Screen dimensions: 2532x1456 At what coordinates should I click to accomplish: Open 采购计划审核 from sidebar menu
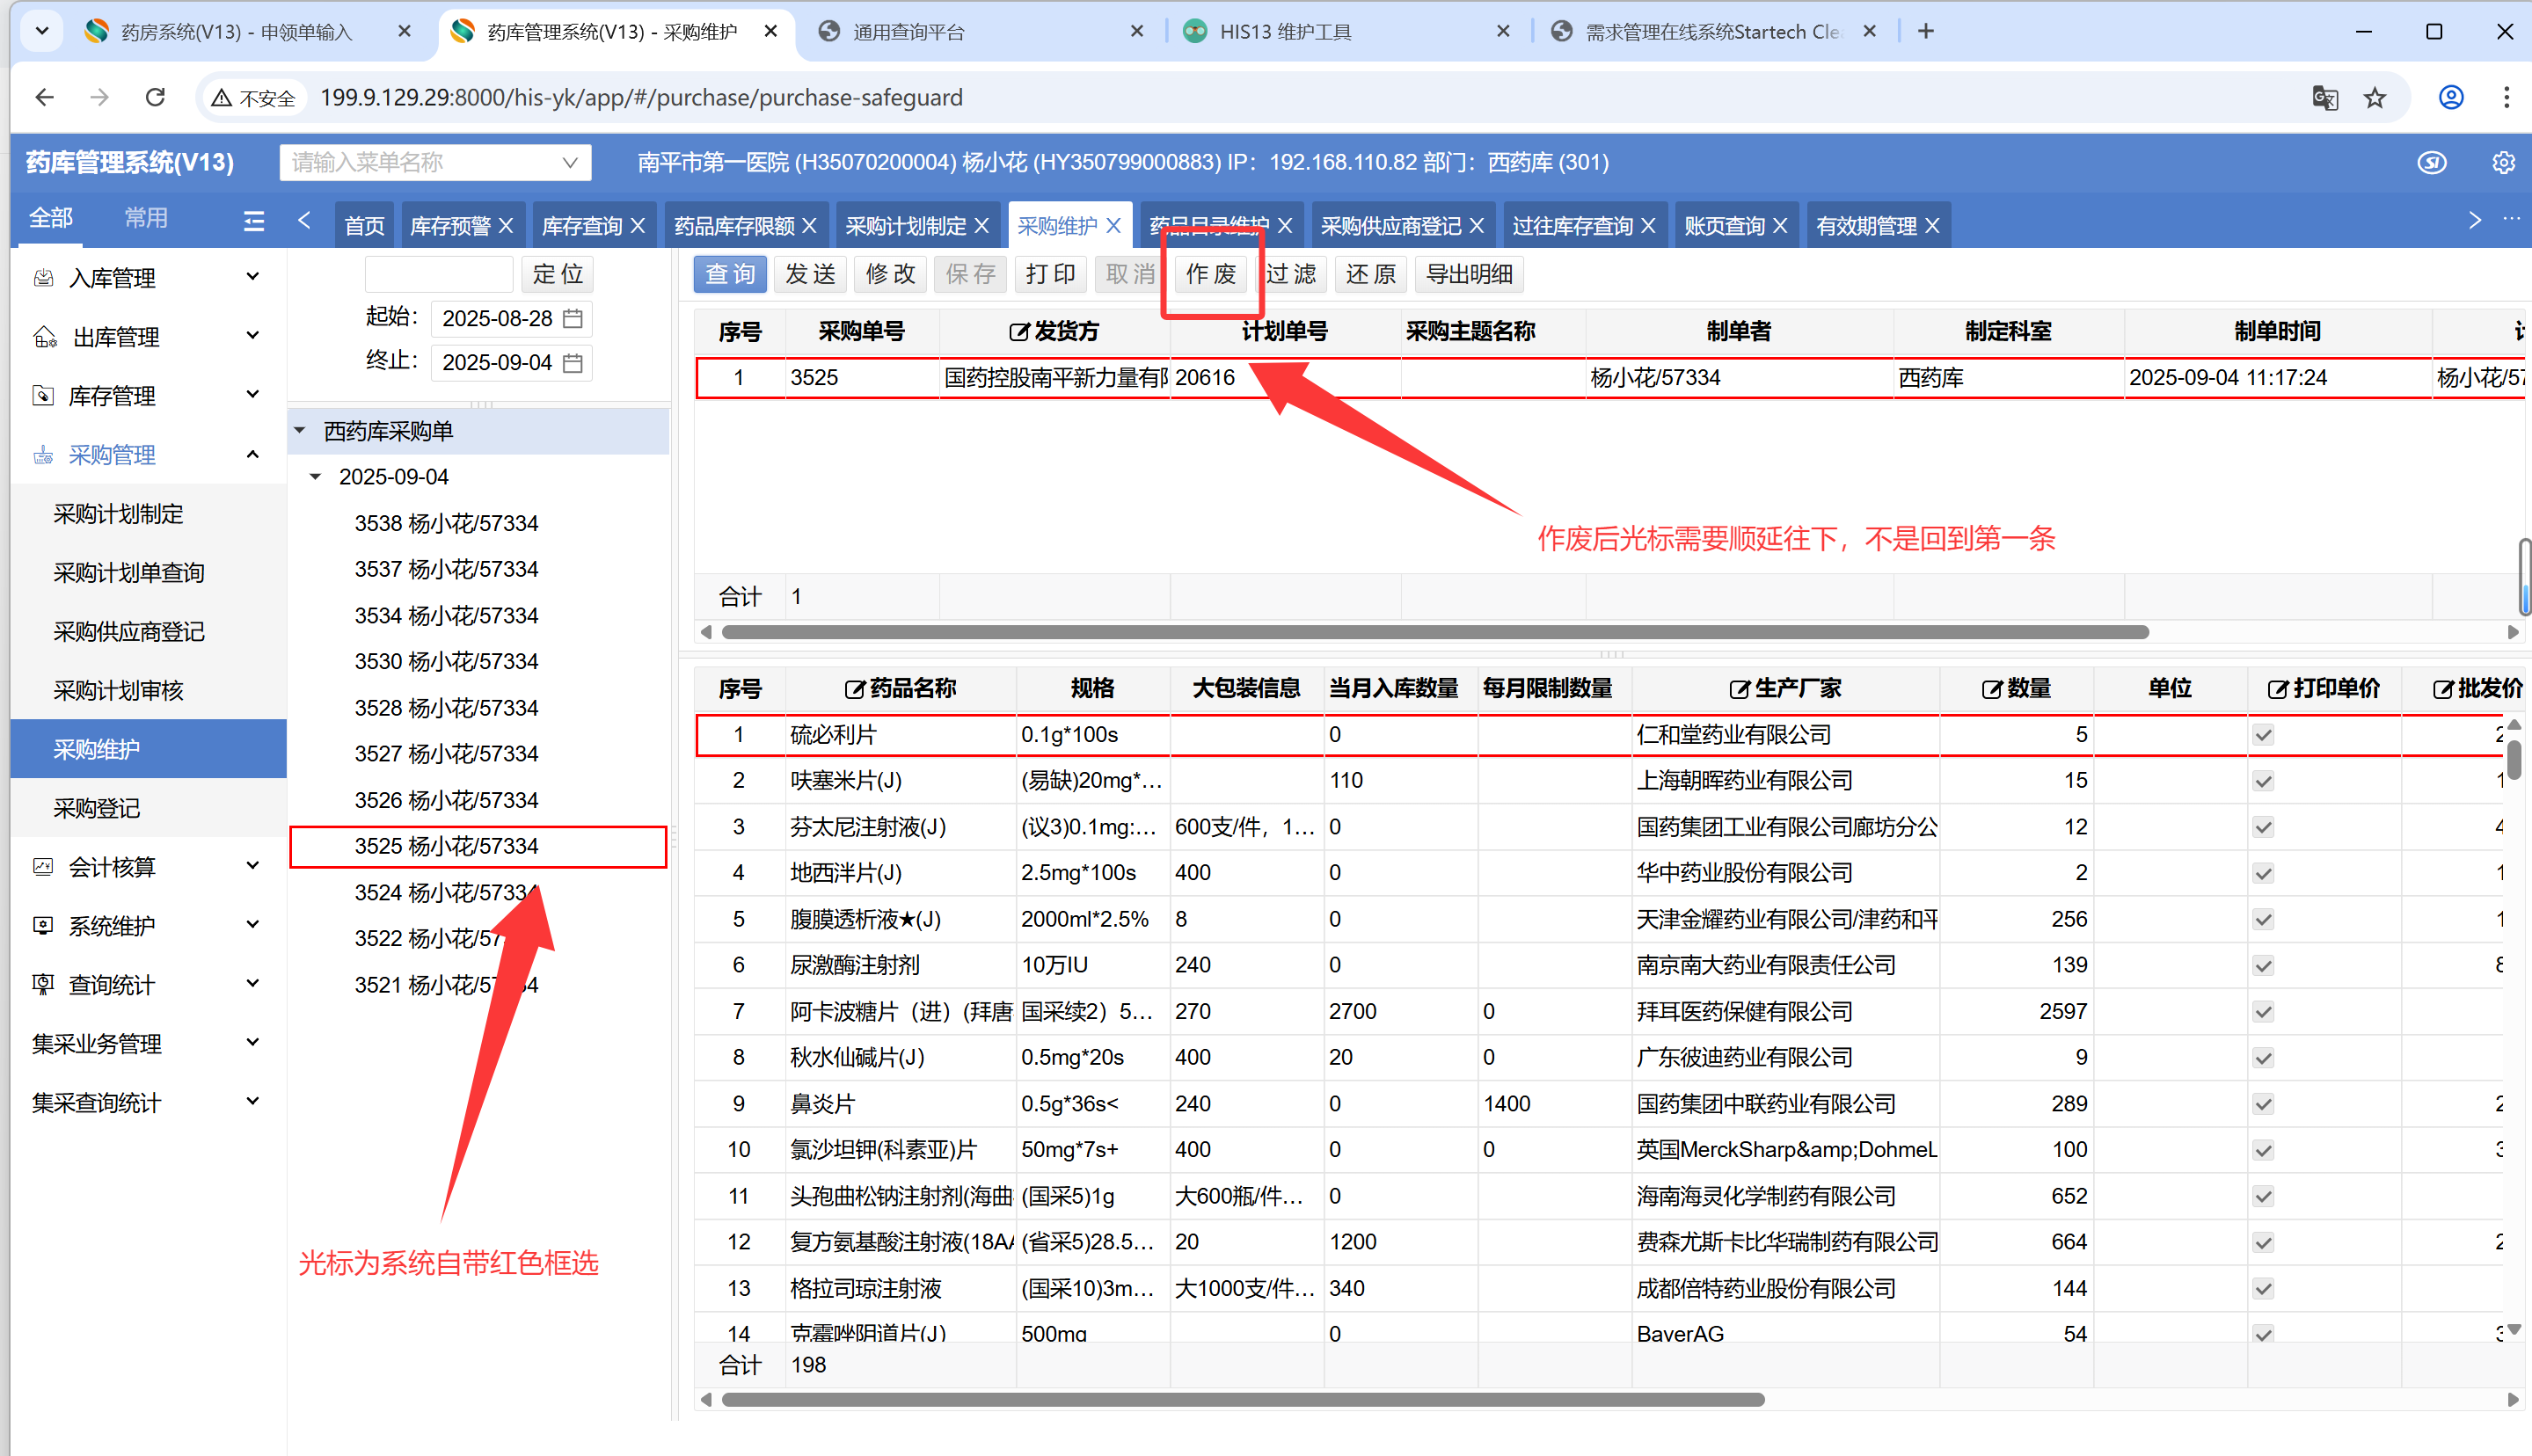118,690
